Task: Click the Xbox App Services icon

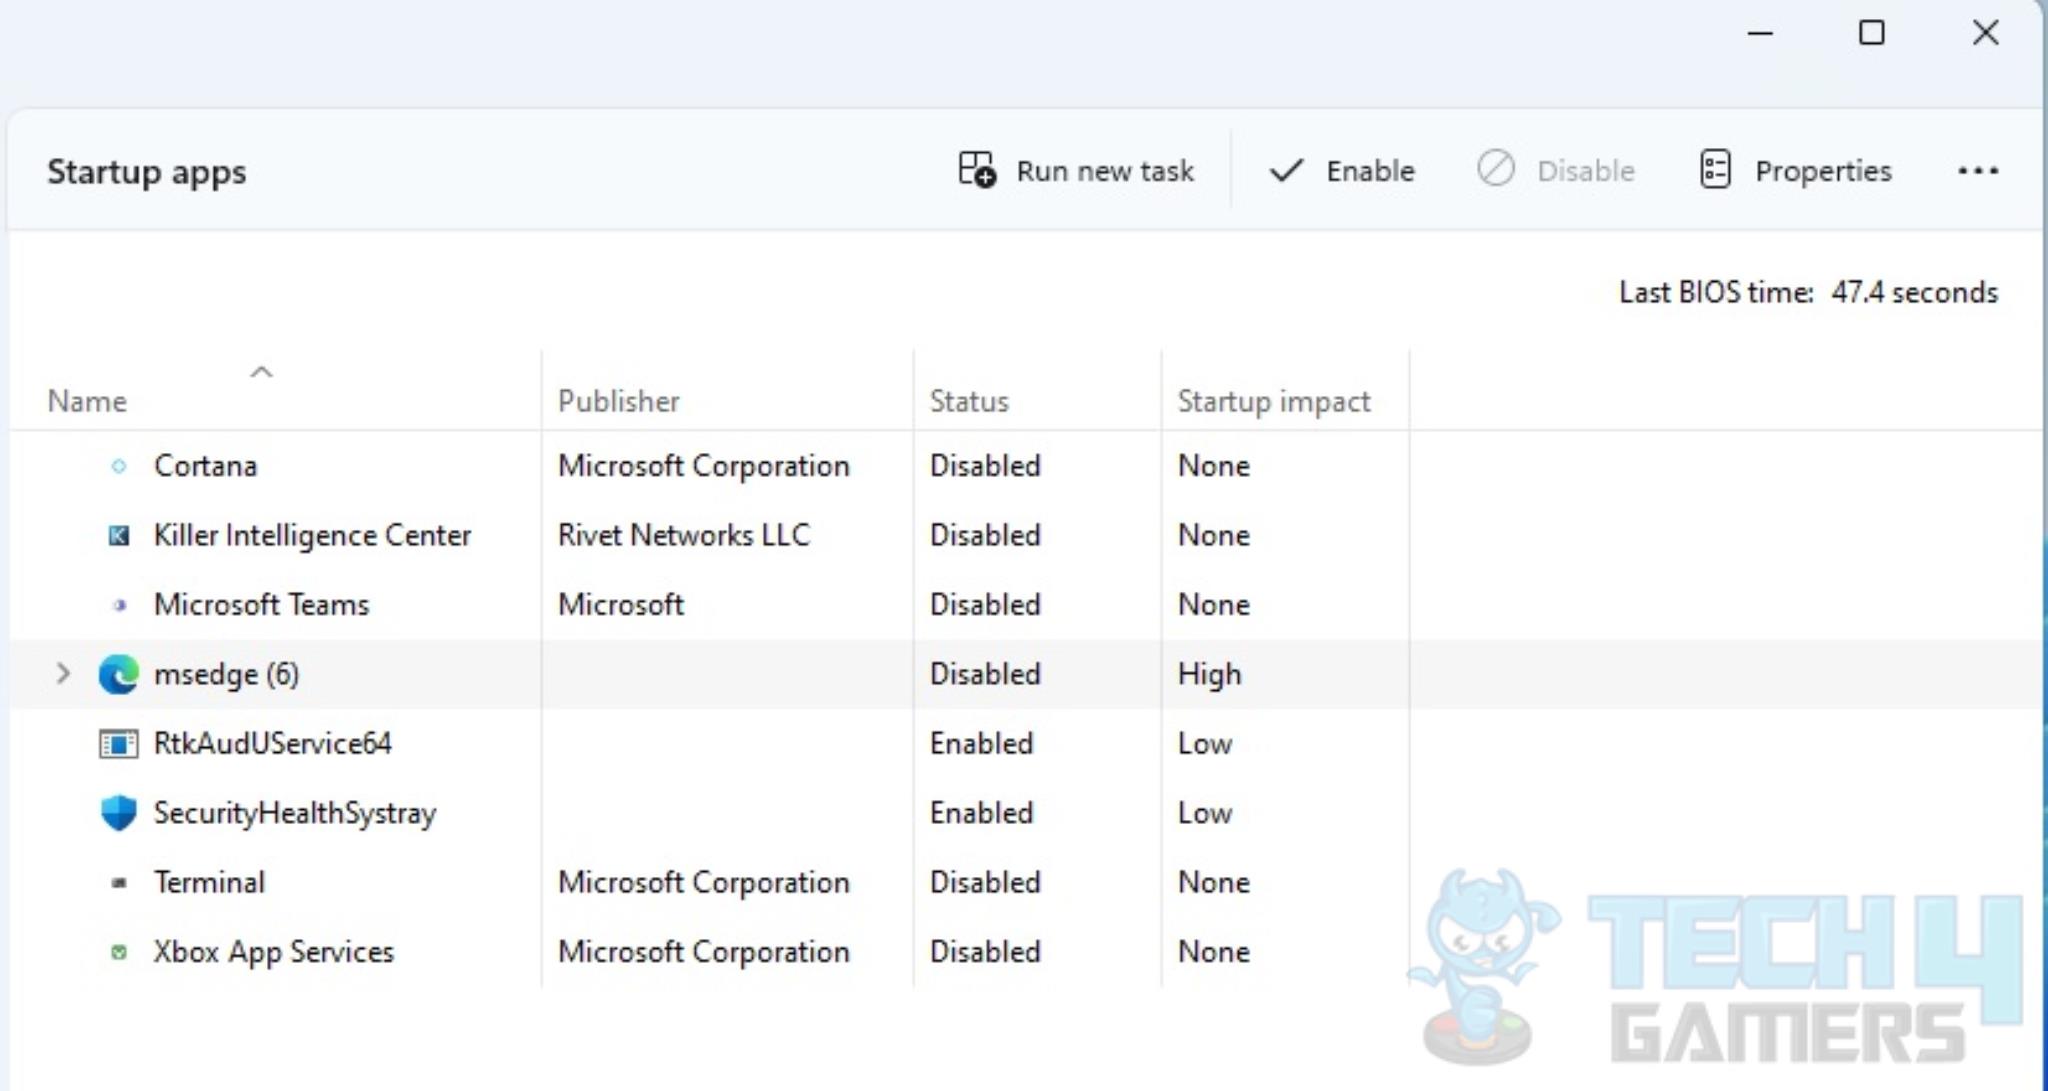Action: (119, 952)
